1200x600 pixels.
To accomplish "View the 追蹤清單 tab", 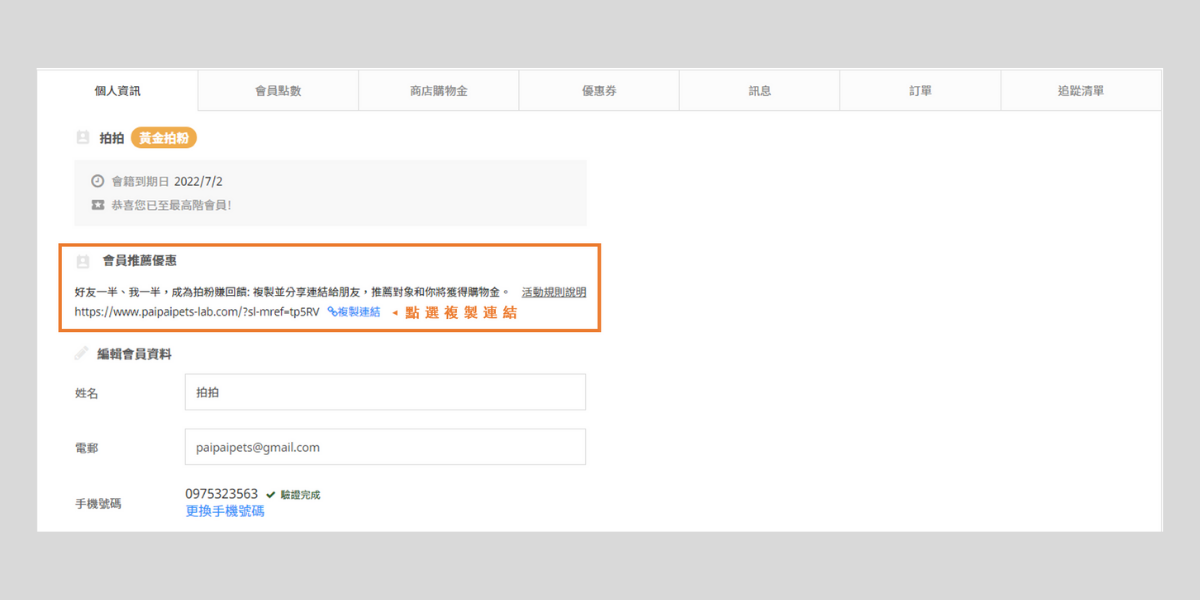I will tap(1081, 91).
